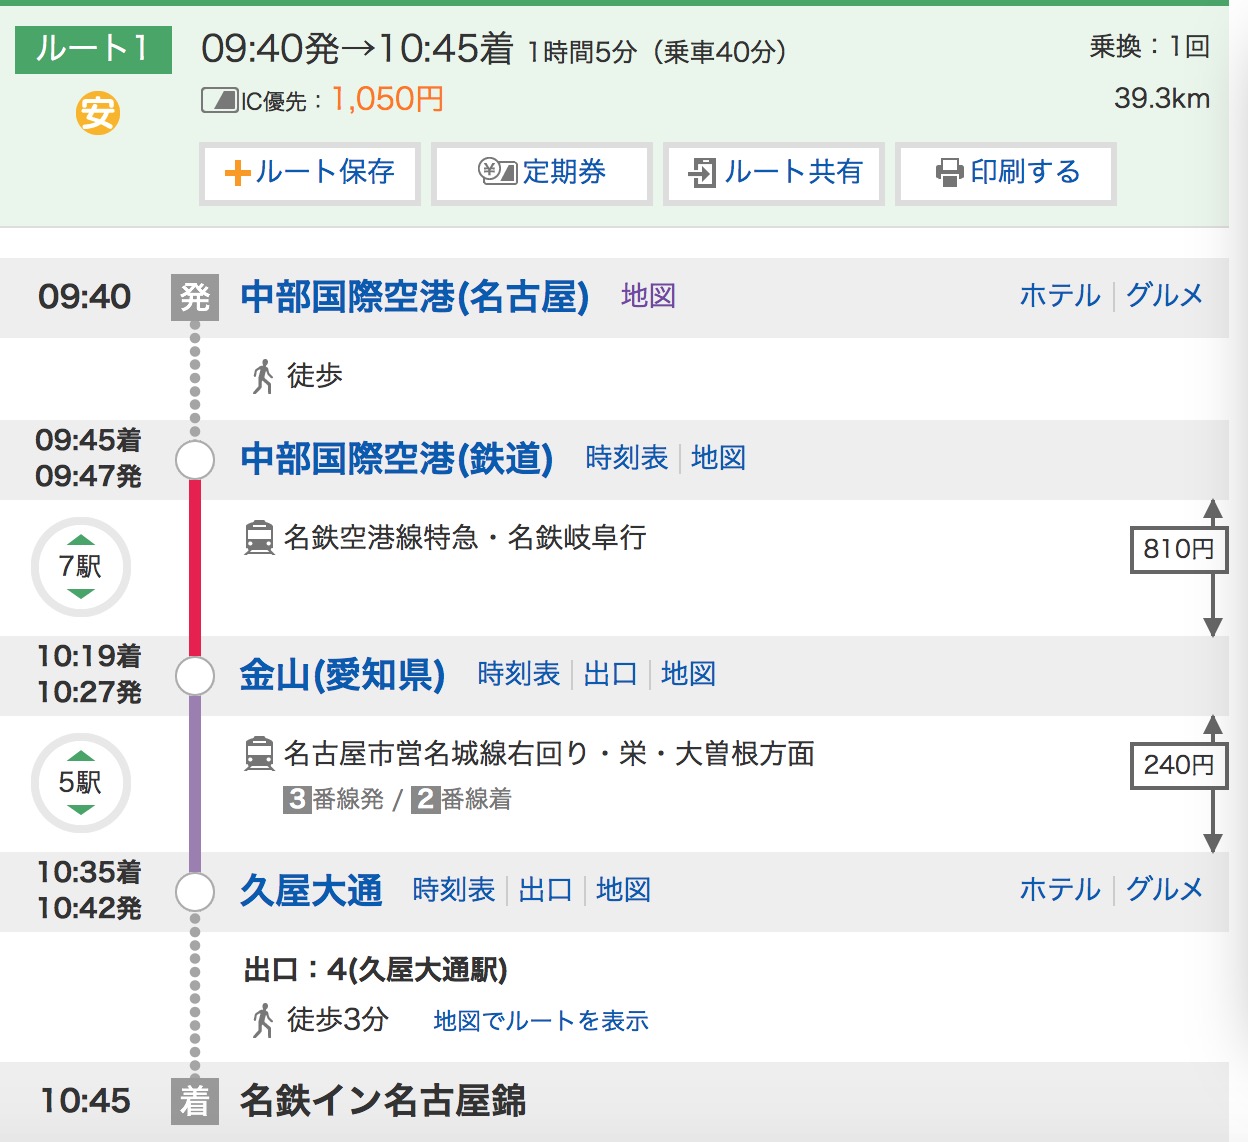Click the ルート保存 button
This screenshot has height=1142, width=1248.
[x=309, y=173]
